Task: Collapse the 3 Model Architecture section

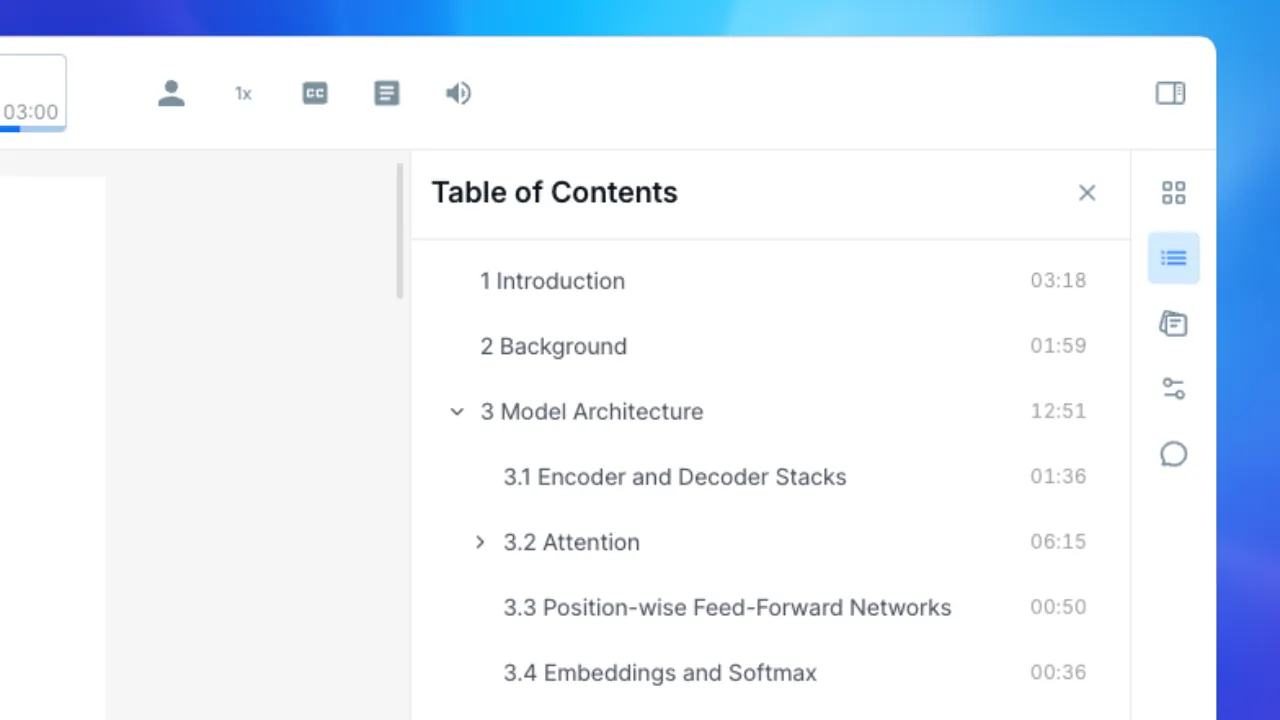Action: pos(457,411)
